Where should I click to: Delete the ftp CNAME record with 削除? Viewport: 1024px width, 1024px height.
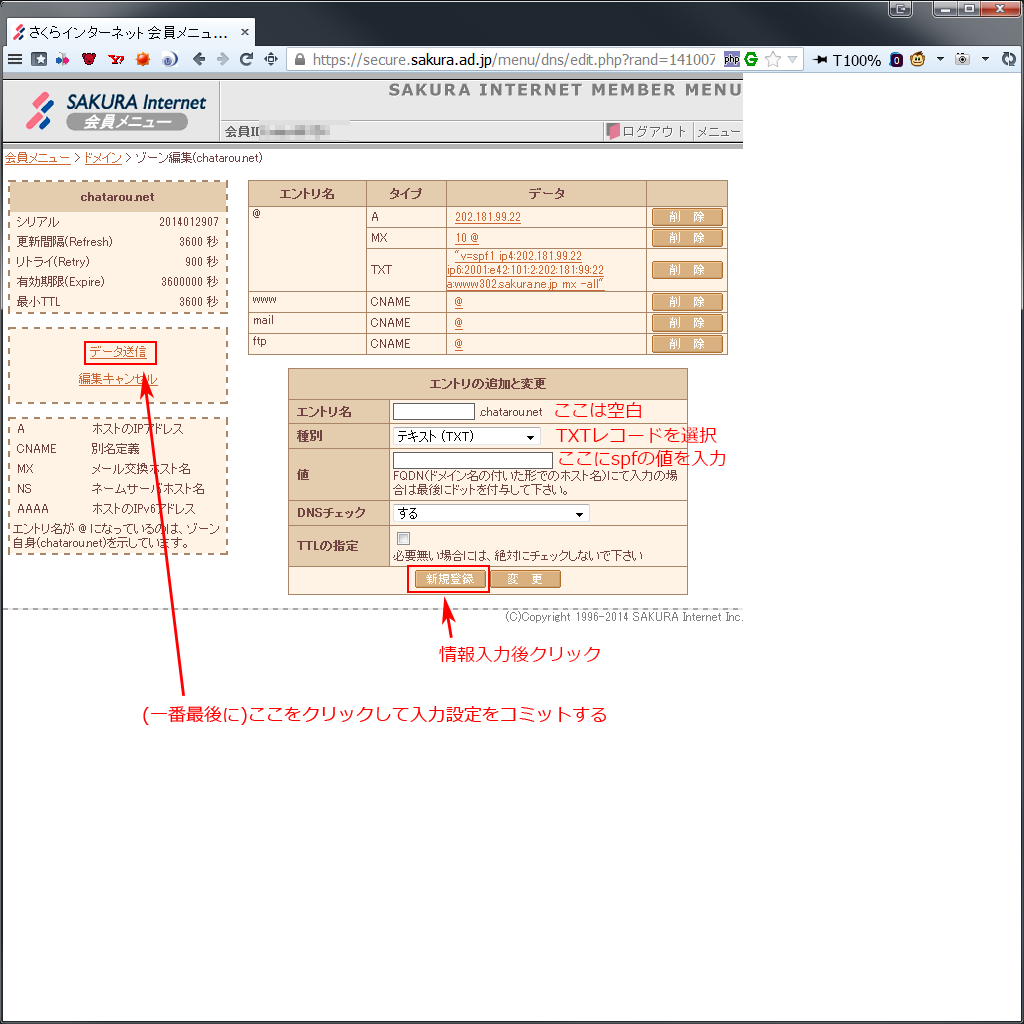point(687,344)
